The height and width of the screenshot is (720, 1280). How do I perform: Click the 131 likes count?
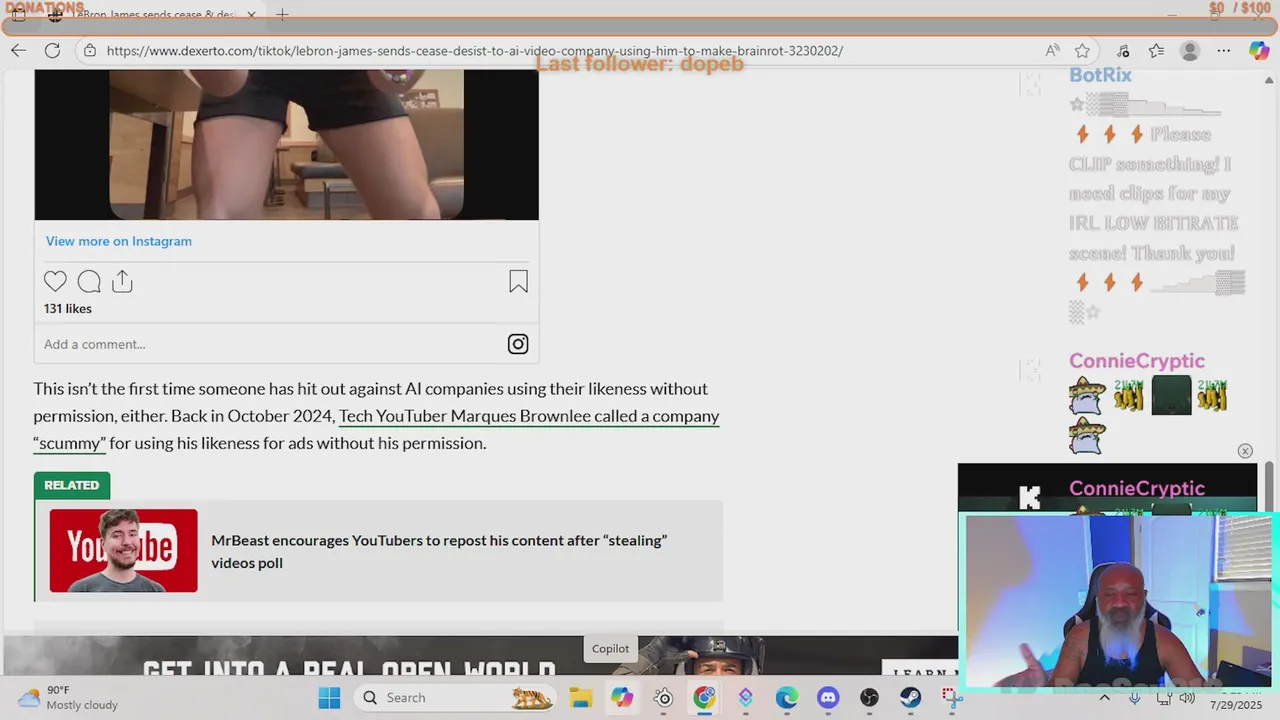point(67,309)
